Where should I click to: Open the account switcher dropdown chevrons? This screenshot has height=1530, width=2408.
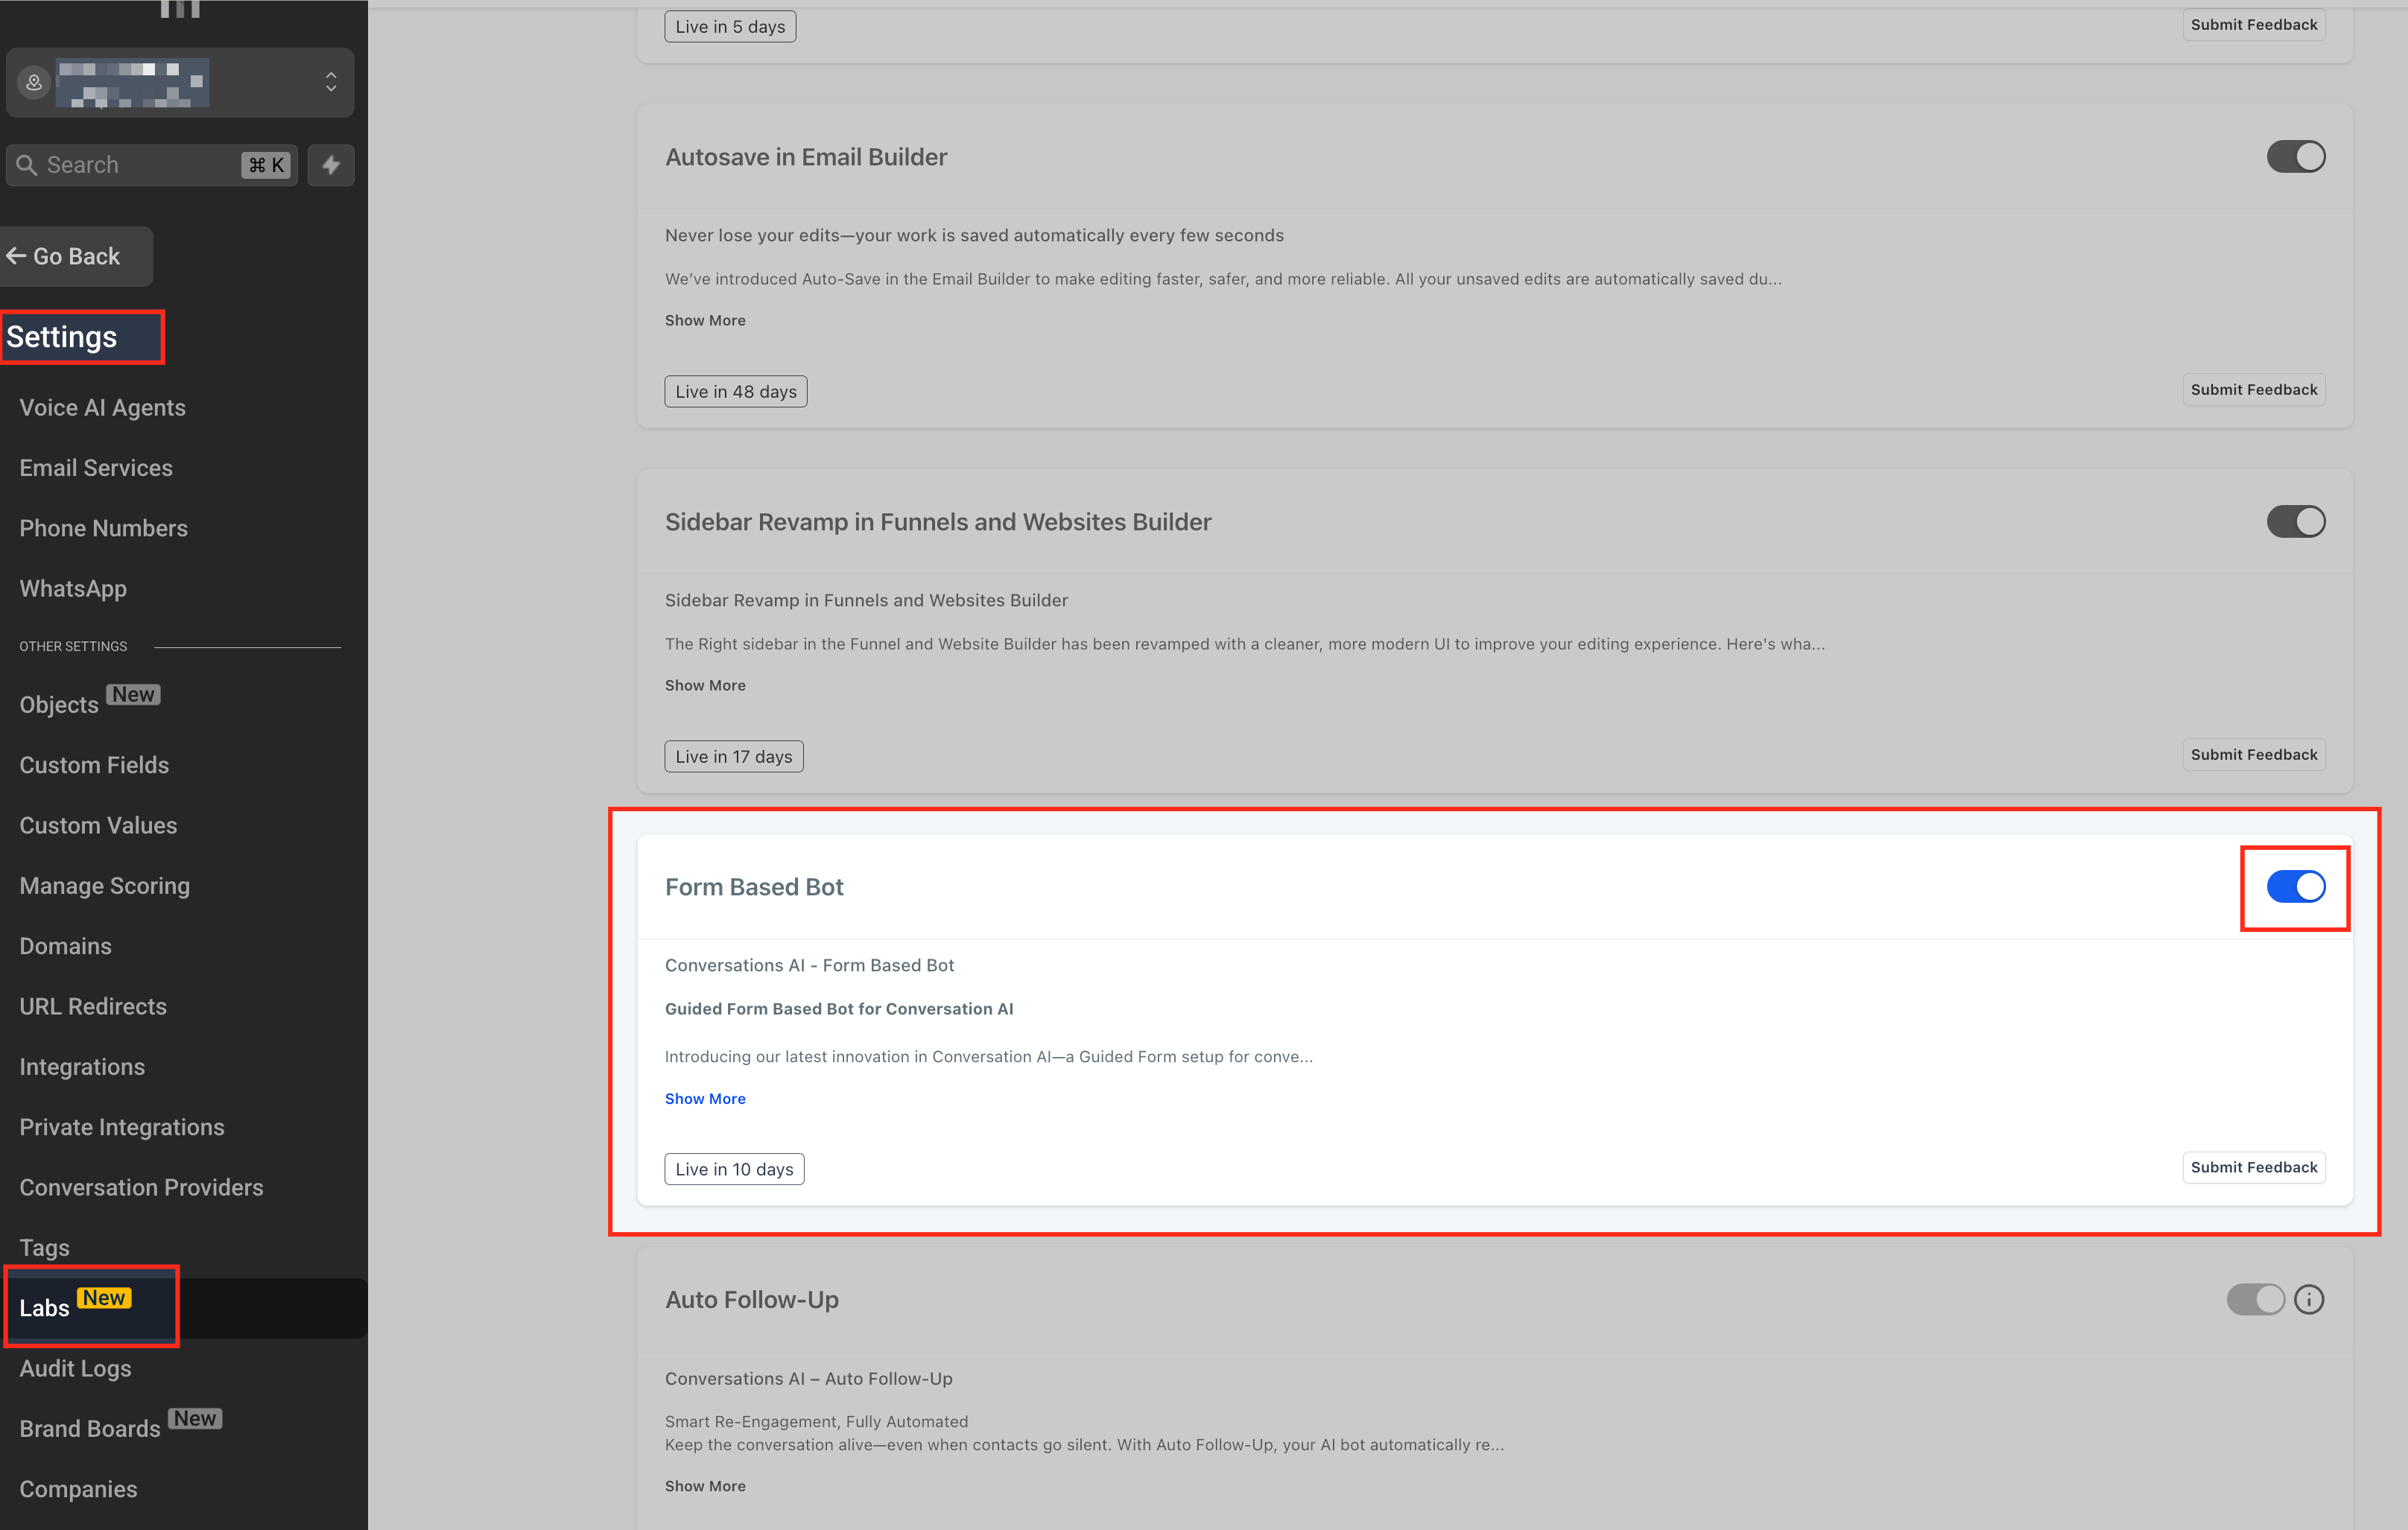pyautogui.click(x=331, y=82)
